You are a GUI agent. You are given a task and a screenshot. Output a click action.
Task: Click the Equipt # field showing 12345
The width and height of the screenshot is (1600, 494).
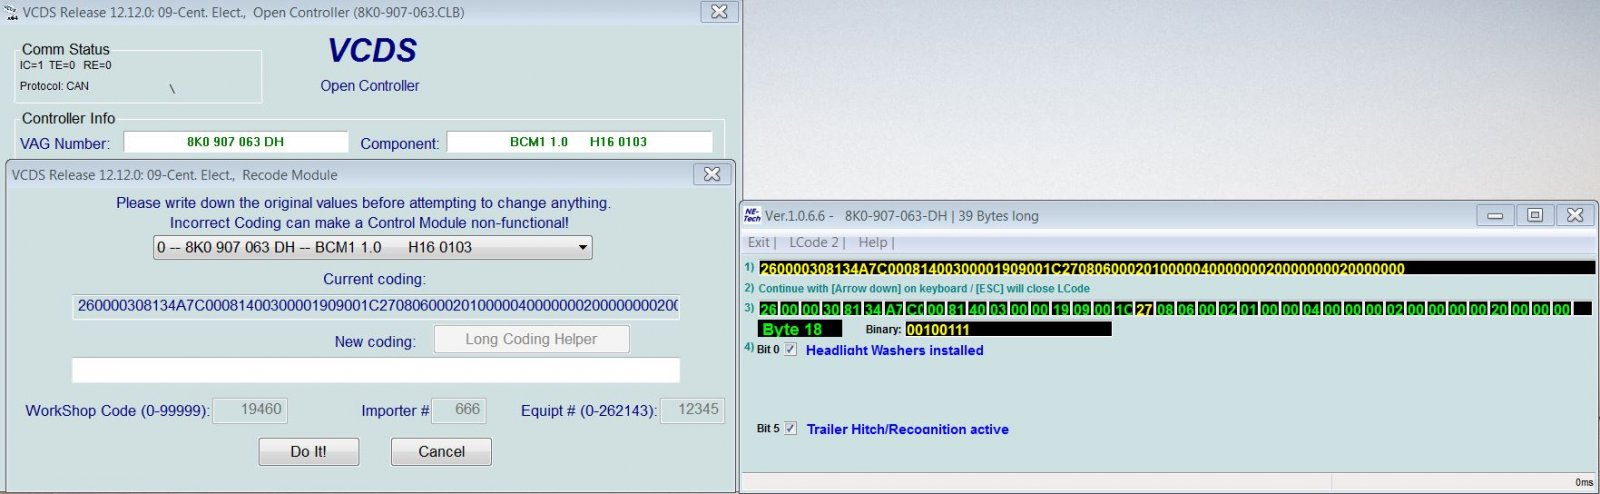click(x=693, y=409)
